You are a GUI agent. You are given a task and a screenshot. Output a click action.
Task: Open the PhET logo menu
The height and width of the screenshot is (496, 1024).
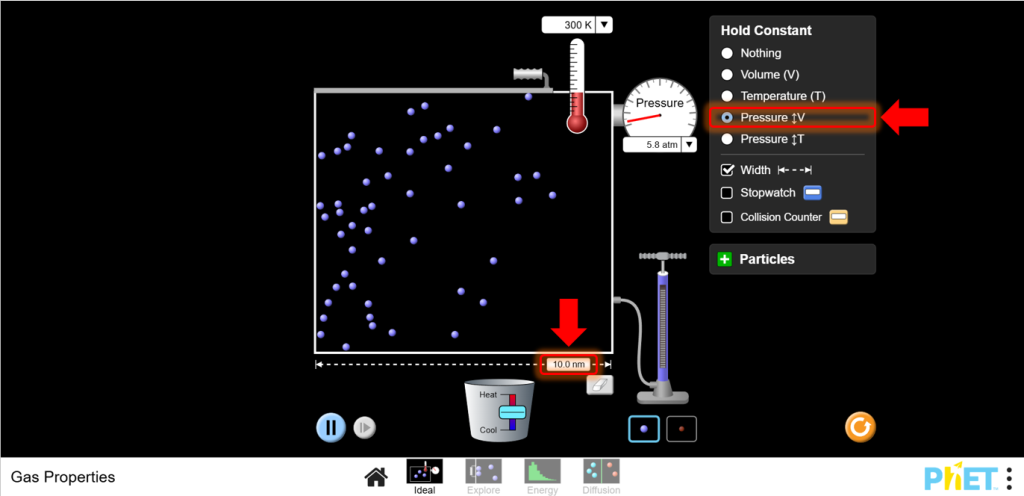point(961,476)
